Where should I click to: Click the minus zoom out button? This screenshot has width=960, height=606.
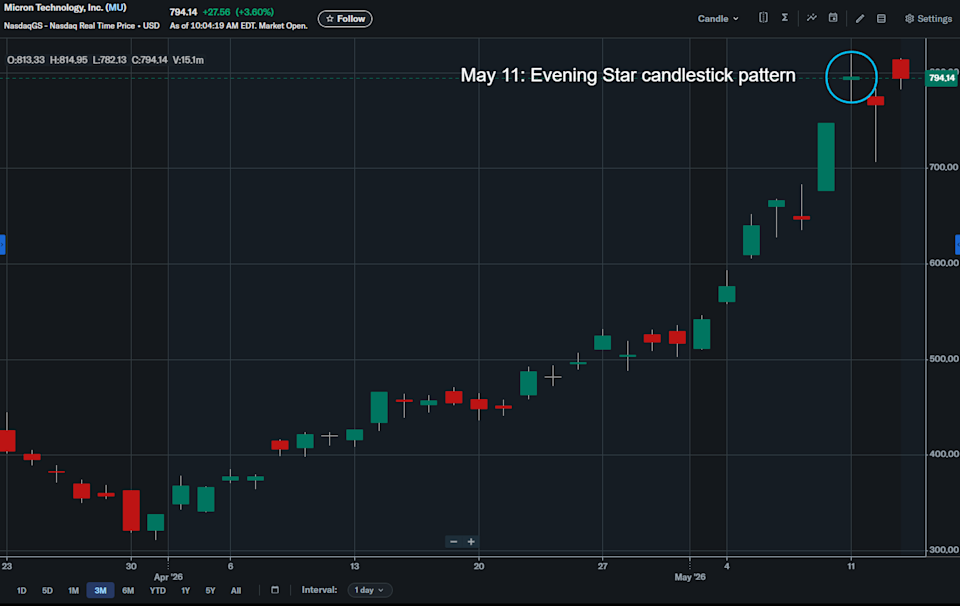click(454, 542)
